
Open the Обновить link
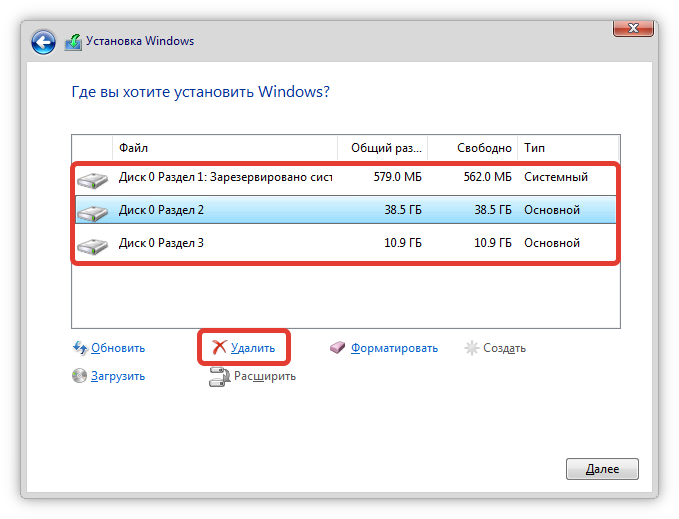118,348
